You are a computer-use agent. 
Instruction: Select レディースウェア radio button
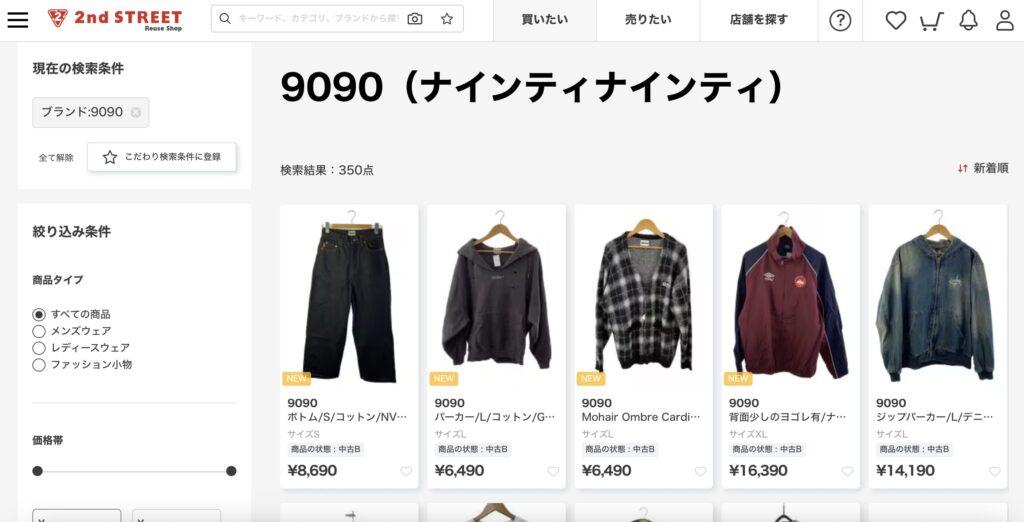click(x=39, y=348)
